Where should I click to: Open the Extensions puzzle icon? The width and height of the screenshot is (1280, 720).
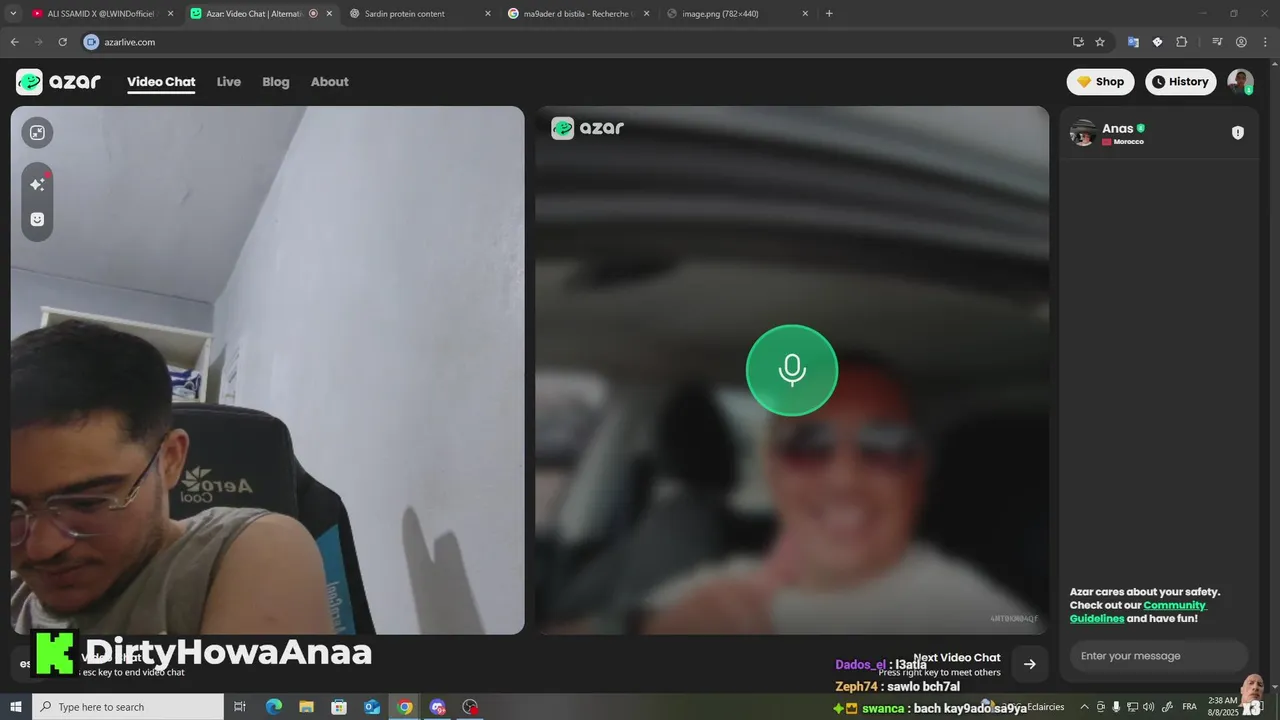tap(1182, 42)
